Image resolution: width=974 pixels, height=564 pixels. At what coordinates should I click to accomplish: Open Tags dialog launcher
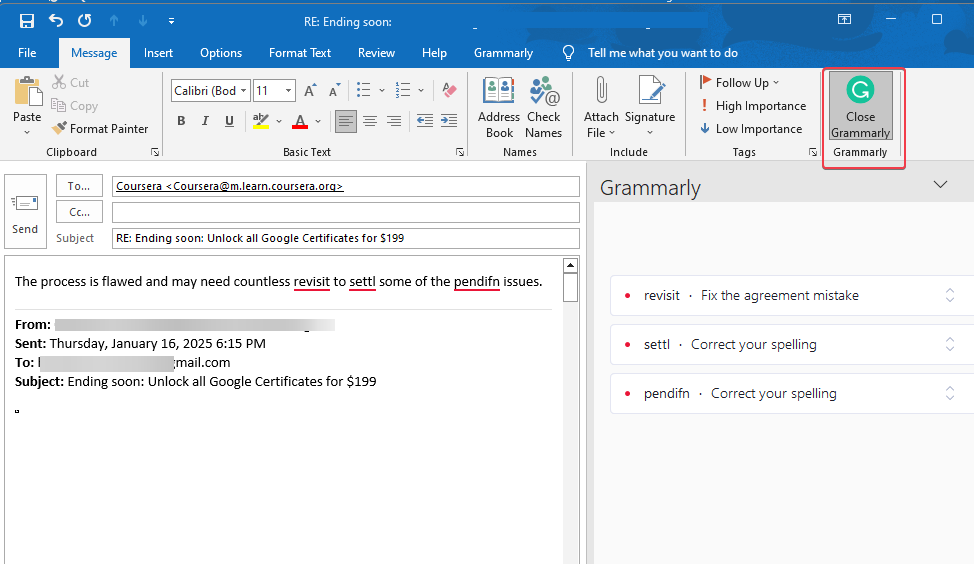[812, 152]
